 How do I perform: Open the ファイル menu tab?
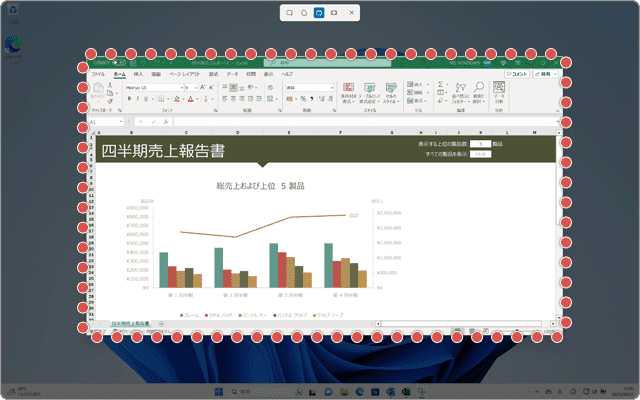coord(98,75)
